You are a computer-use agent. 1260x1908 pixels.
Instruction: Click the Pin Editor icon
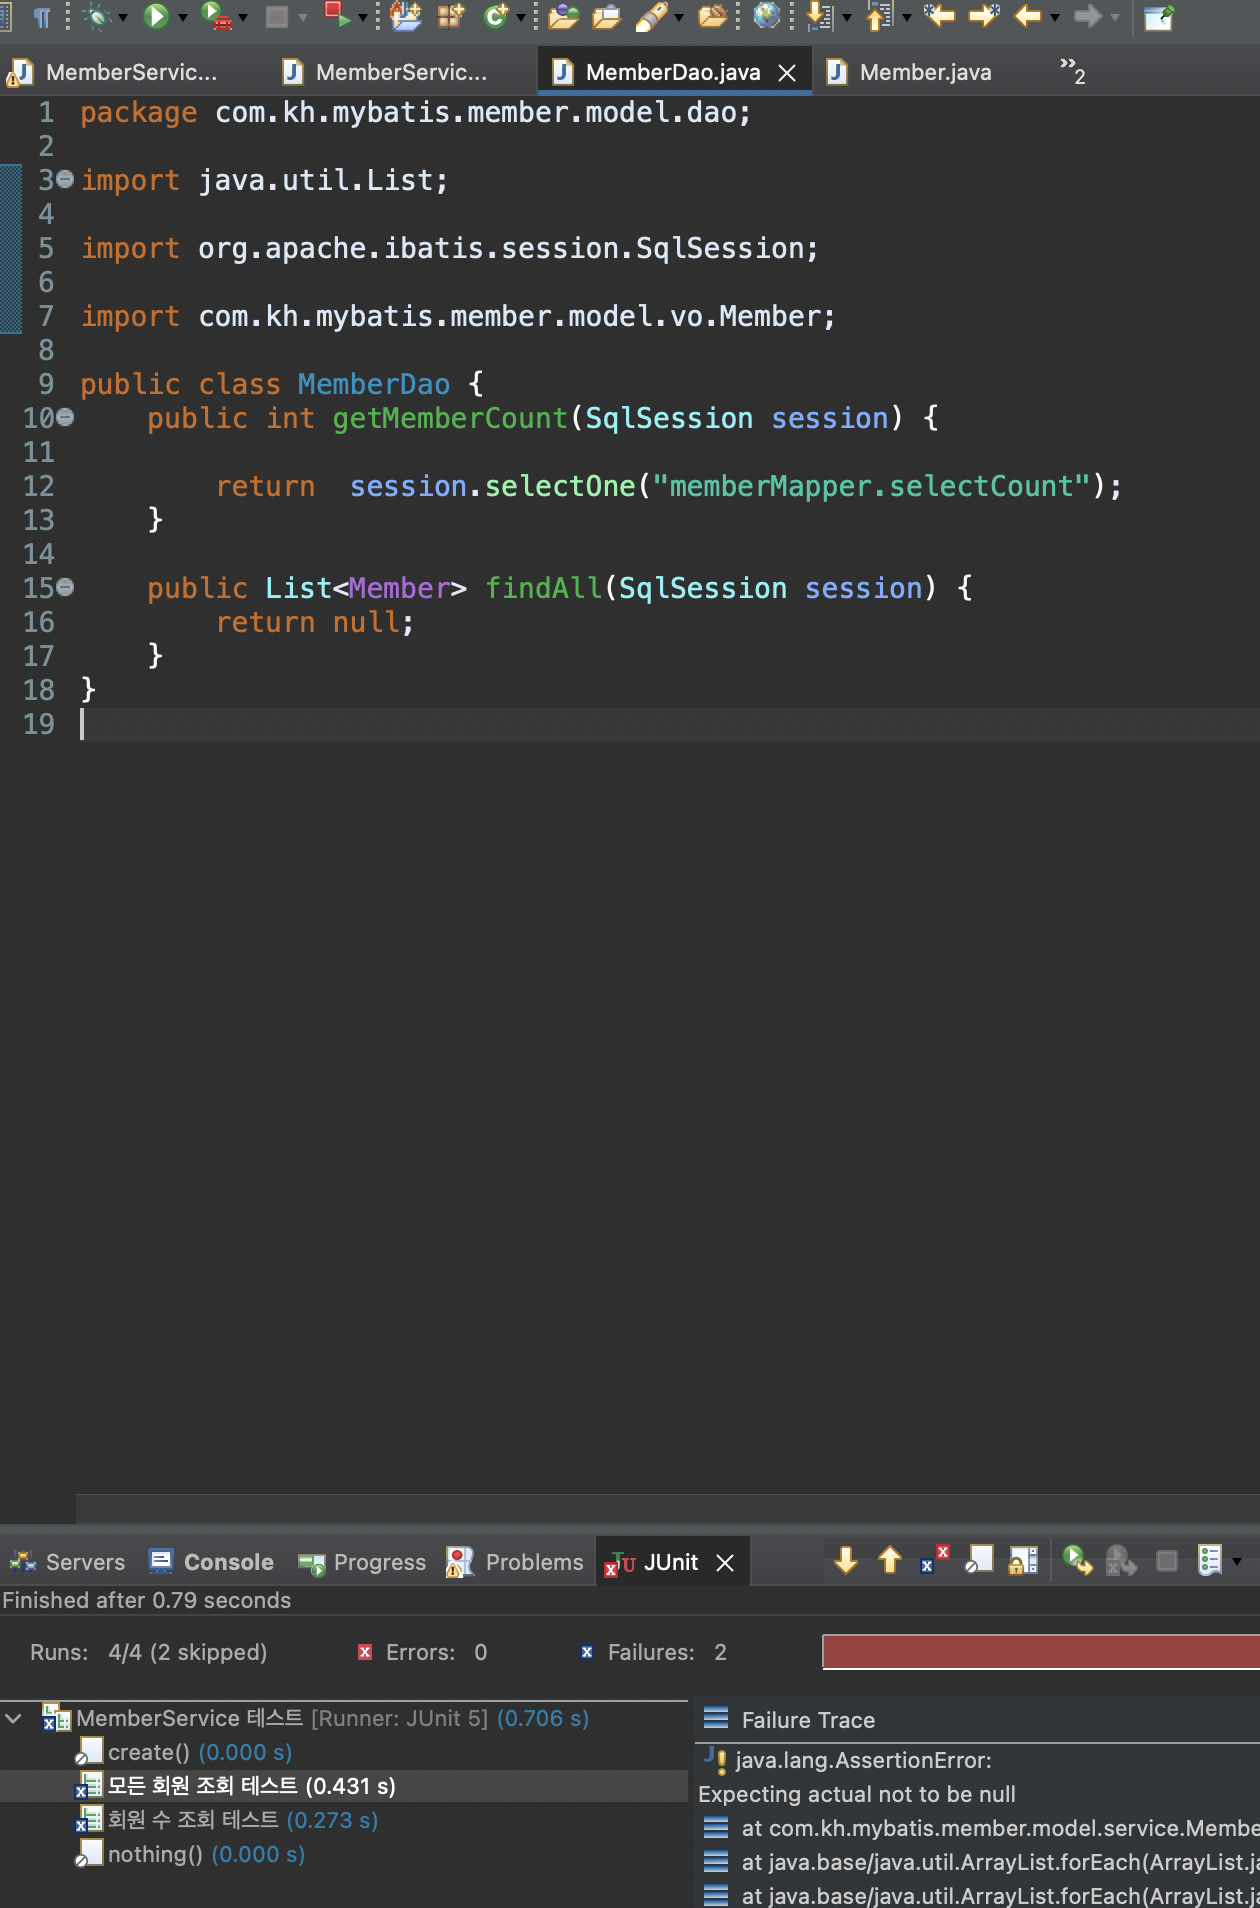point(1159,17)
